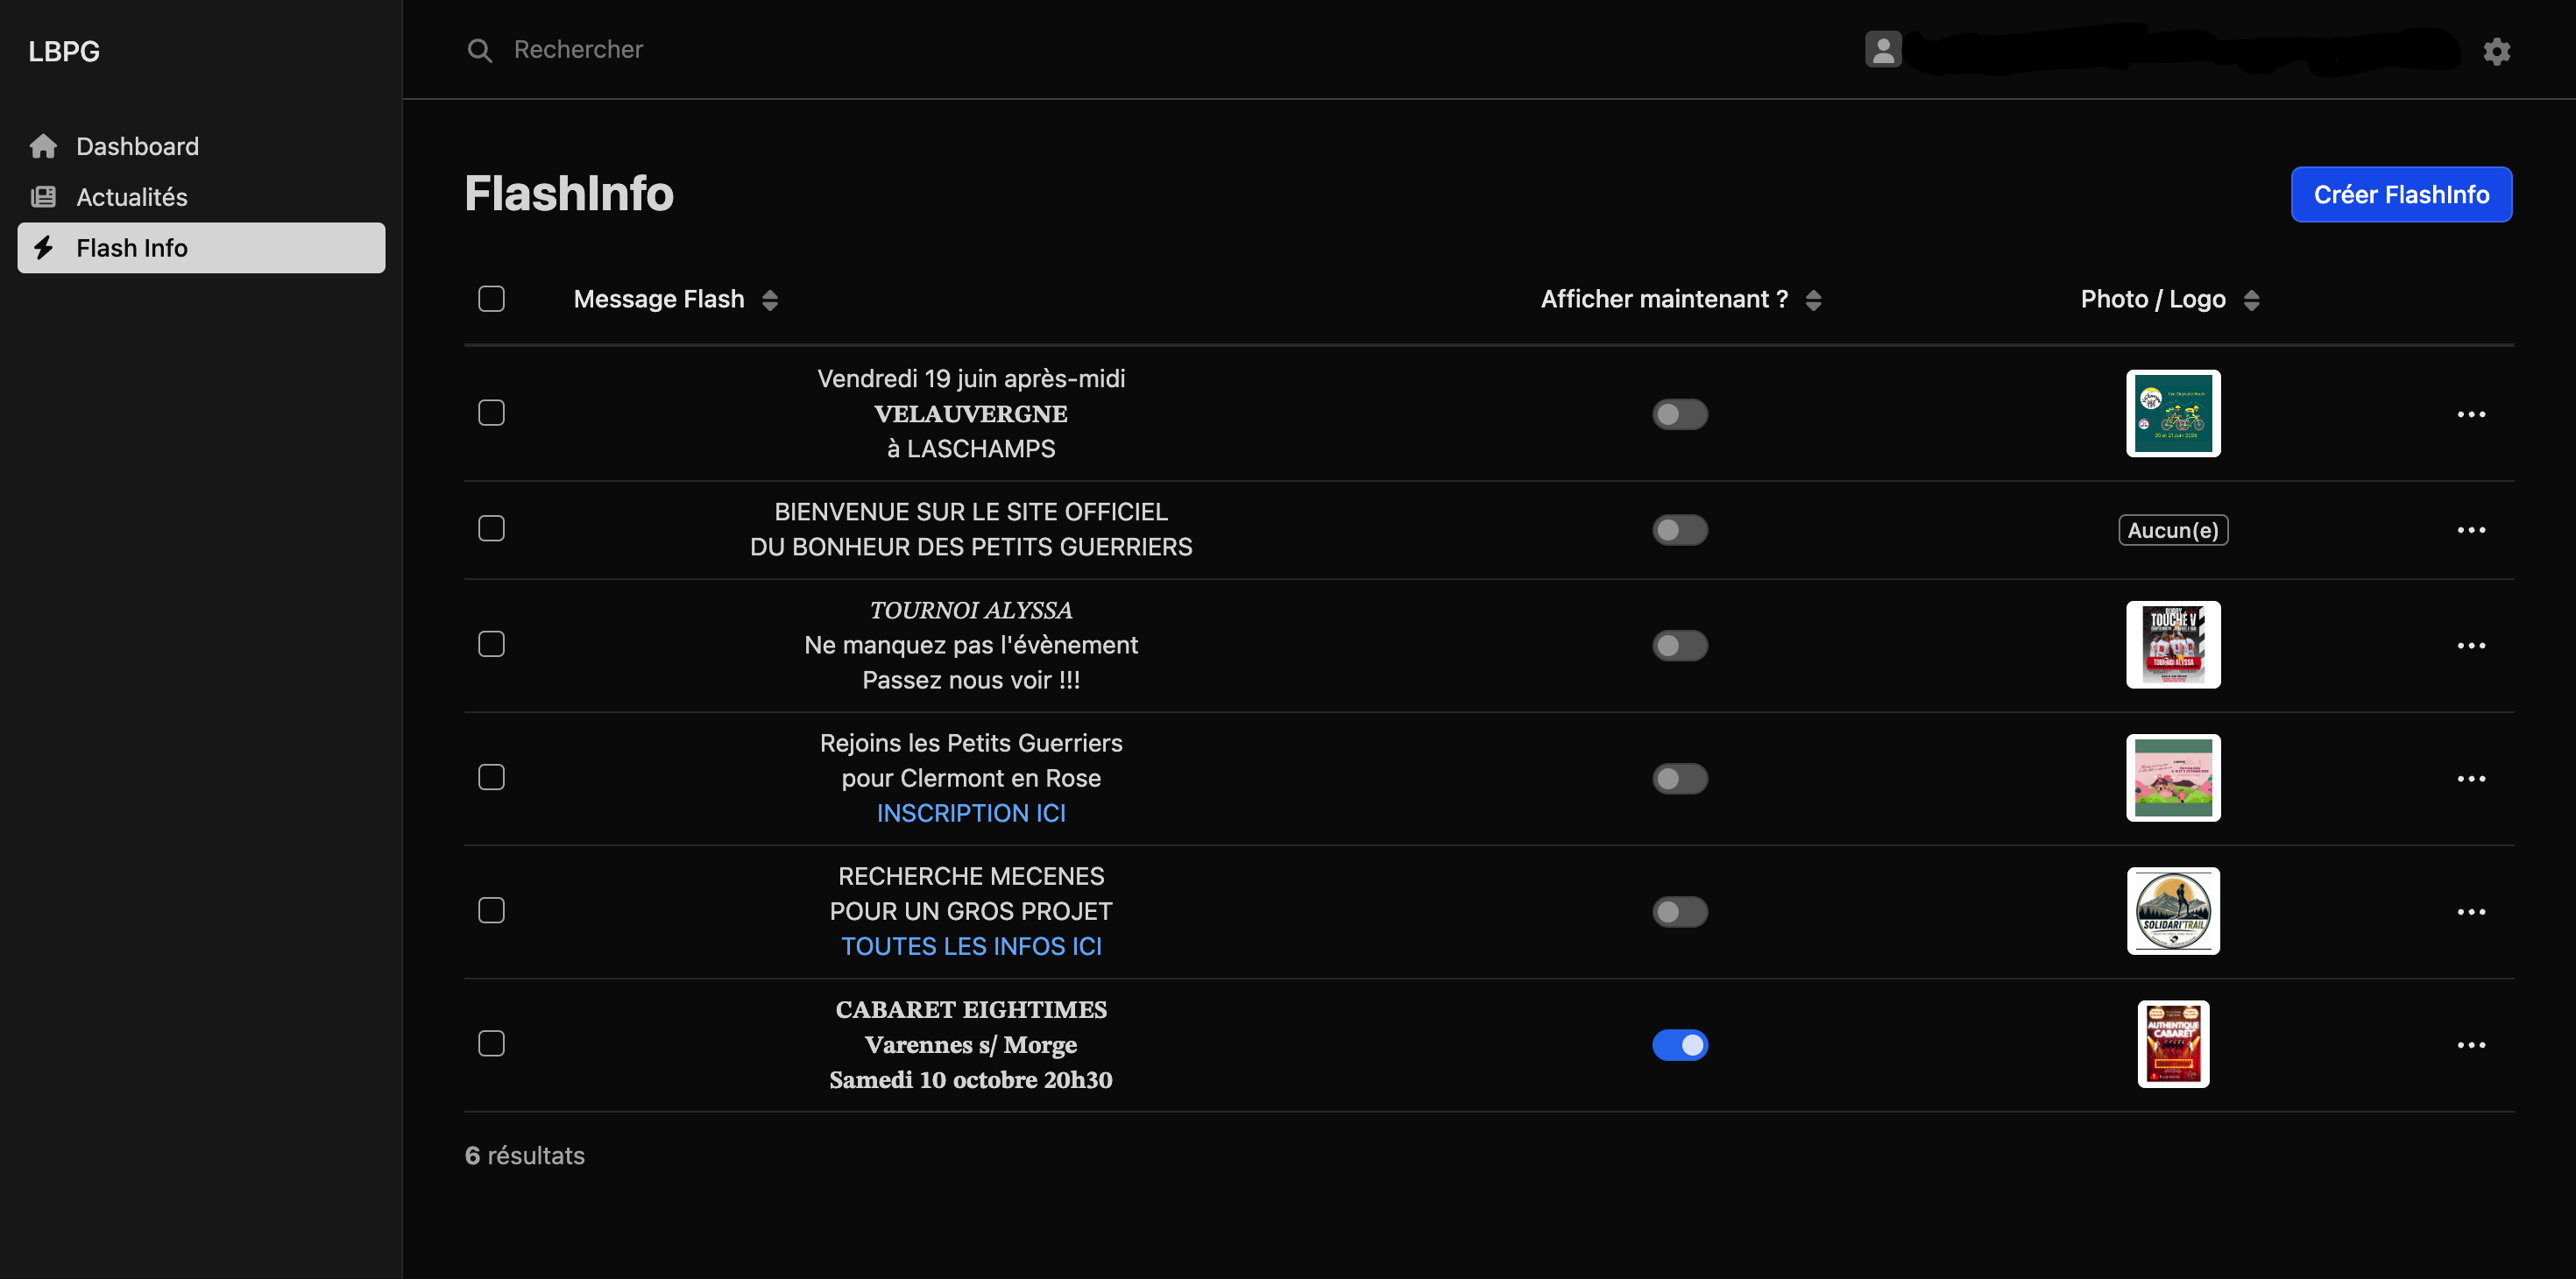2576x1279 pixels.
Task: Sort by Message Flash column arrows
Action: pos(769,300)
